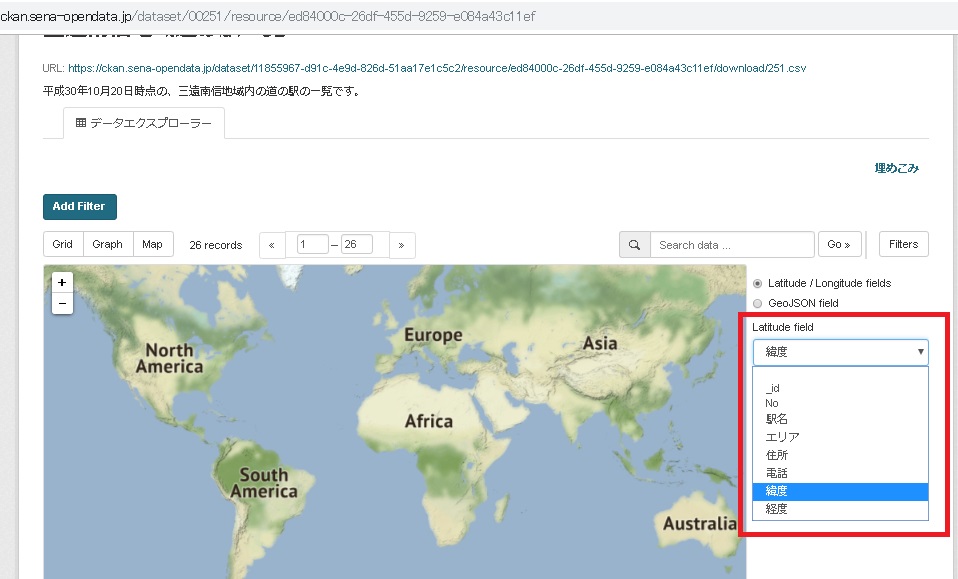Go to next records page arrow
This screenshot has width=958, height=579.
[x=402, y=245]
